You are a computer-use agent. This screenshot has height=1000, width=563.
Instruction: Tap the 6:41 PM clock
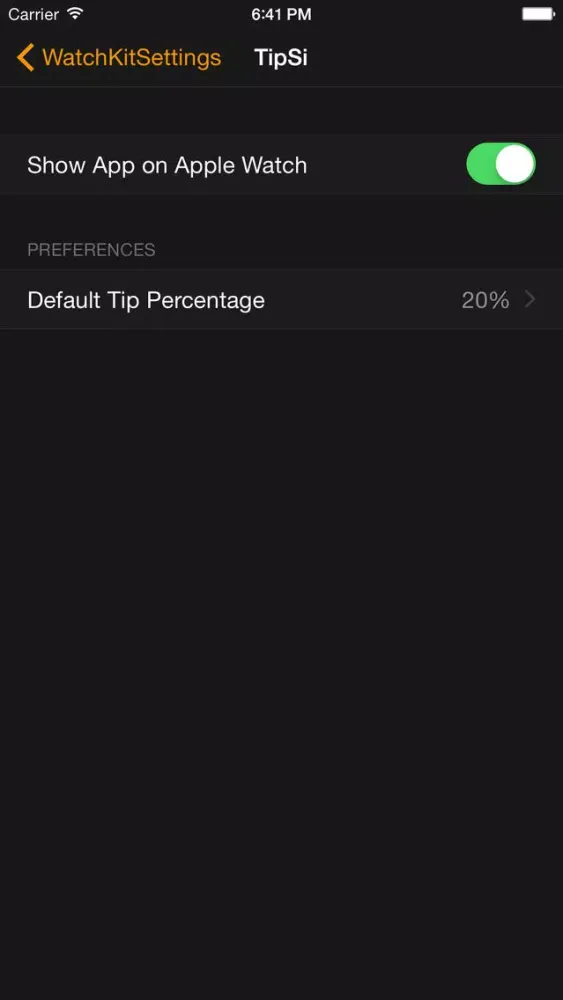281,14
